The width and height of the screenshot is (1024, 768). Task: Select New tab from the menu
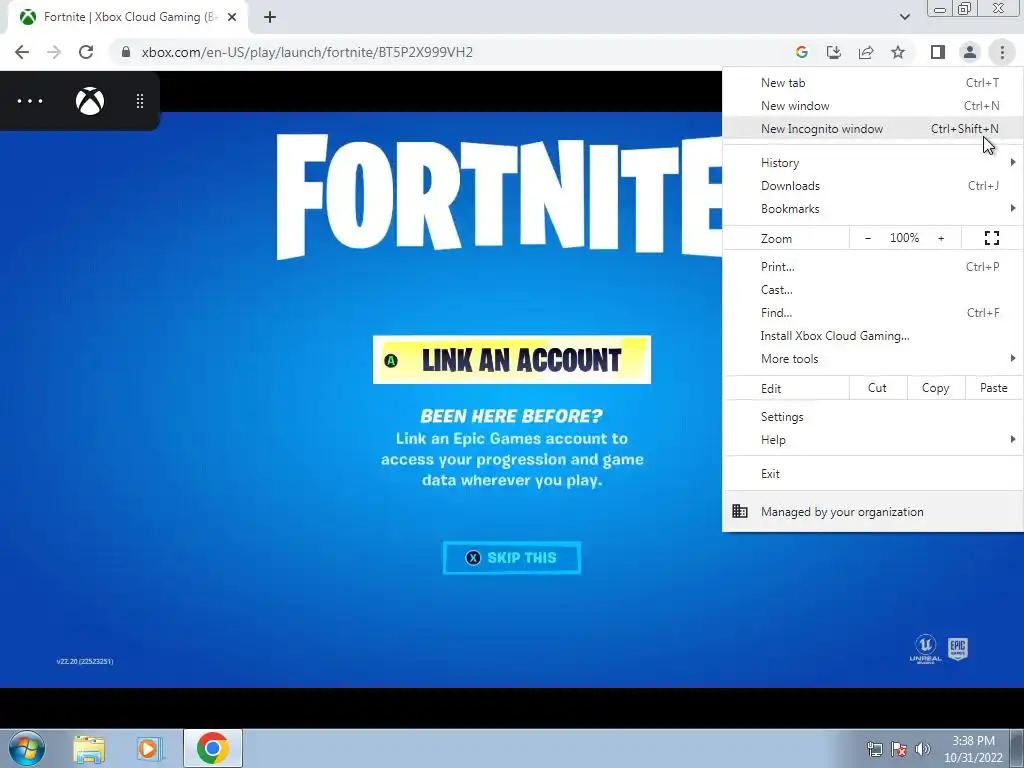(x=872, y=83)
